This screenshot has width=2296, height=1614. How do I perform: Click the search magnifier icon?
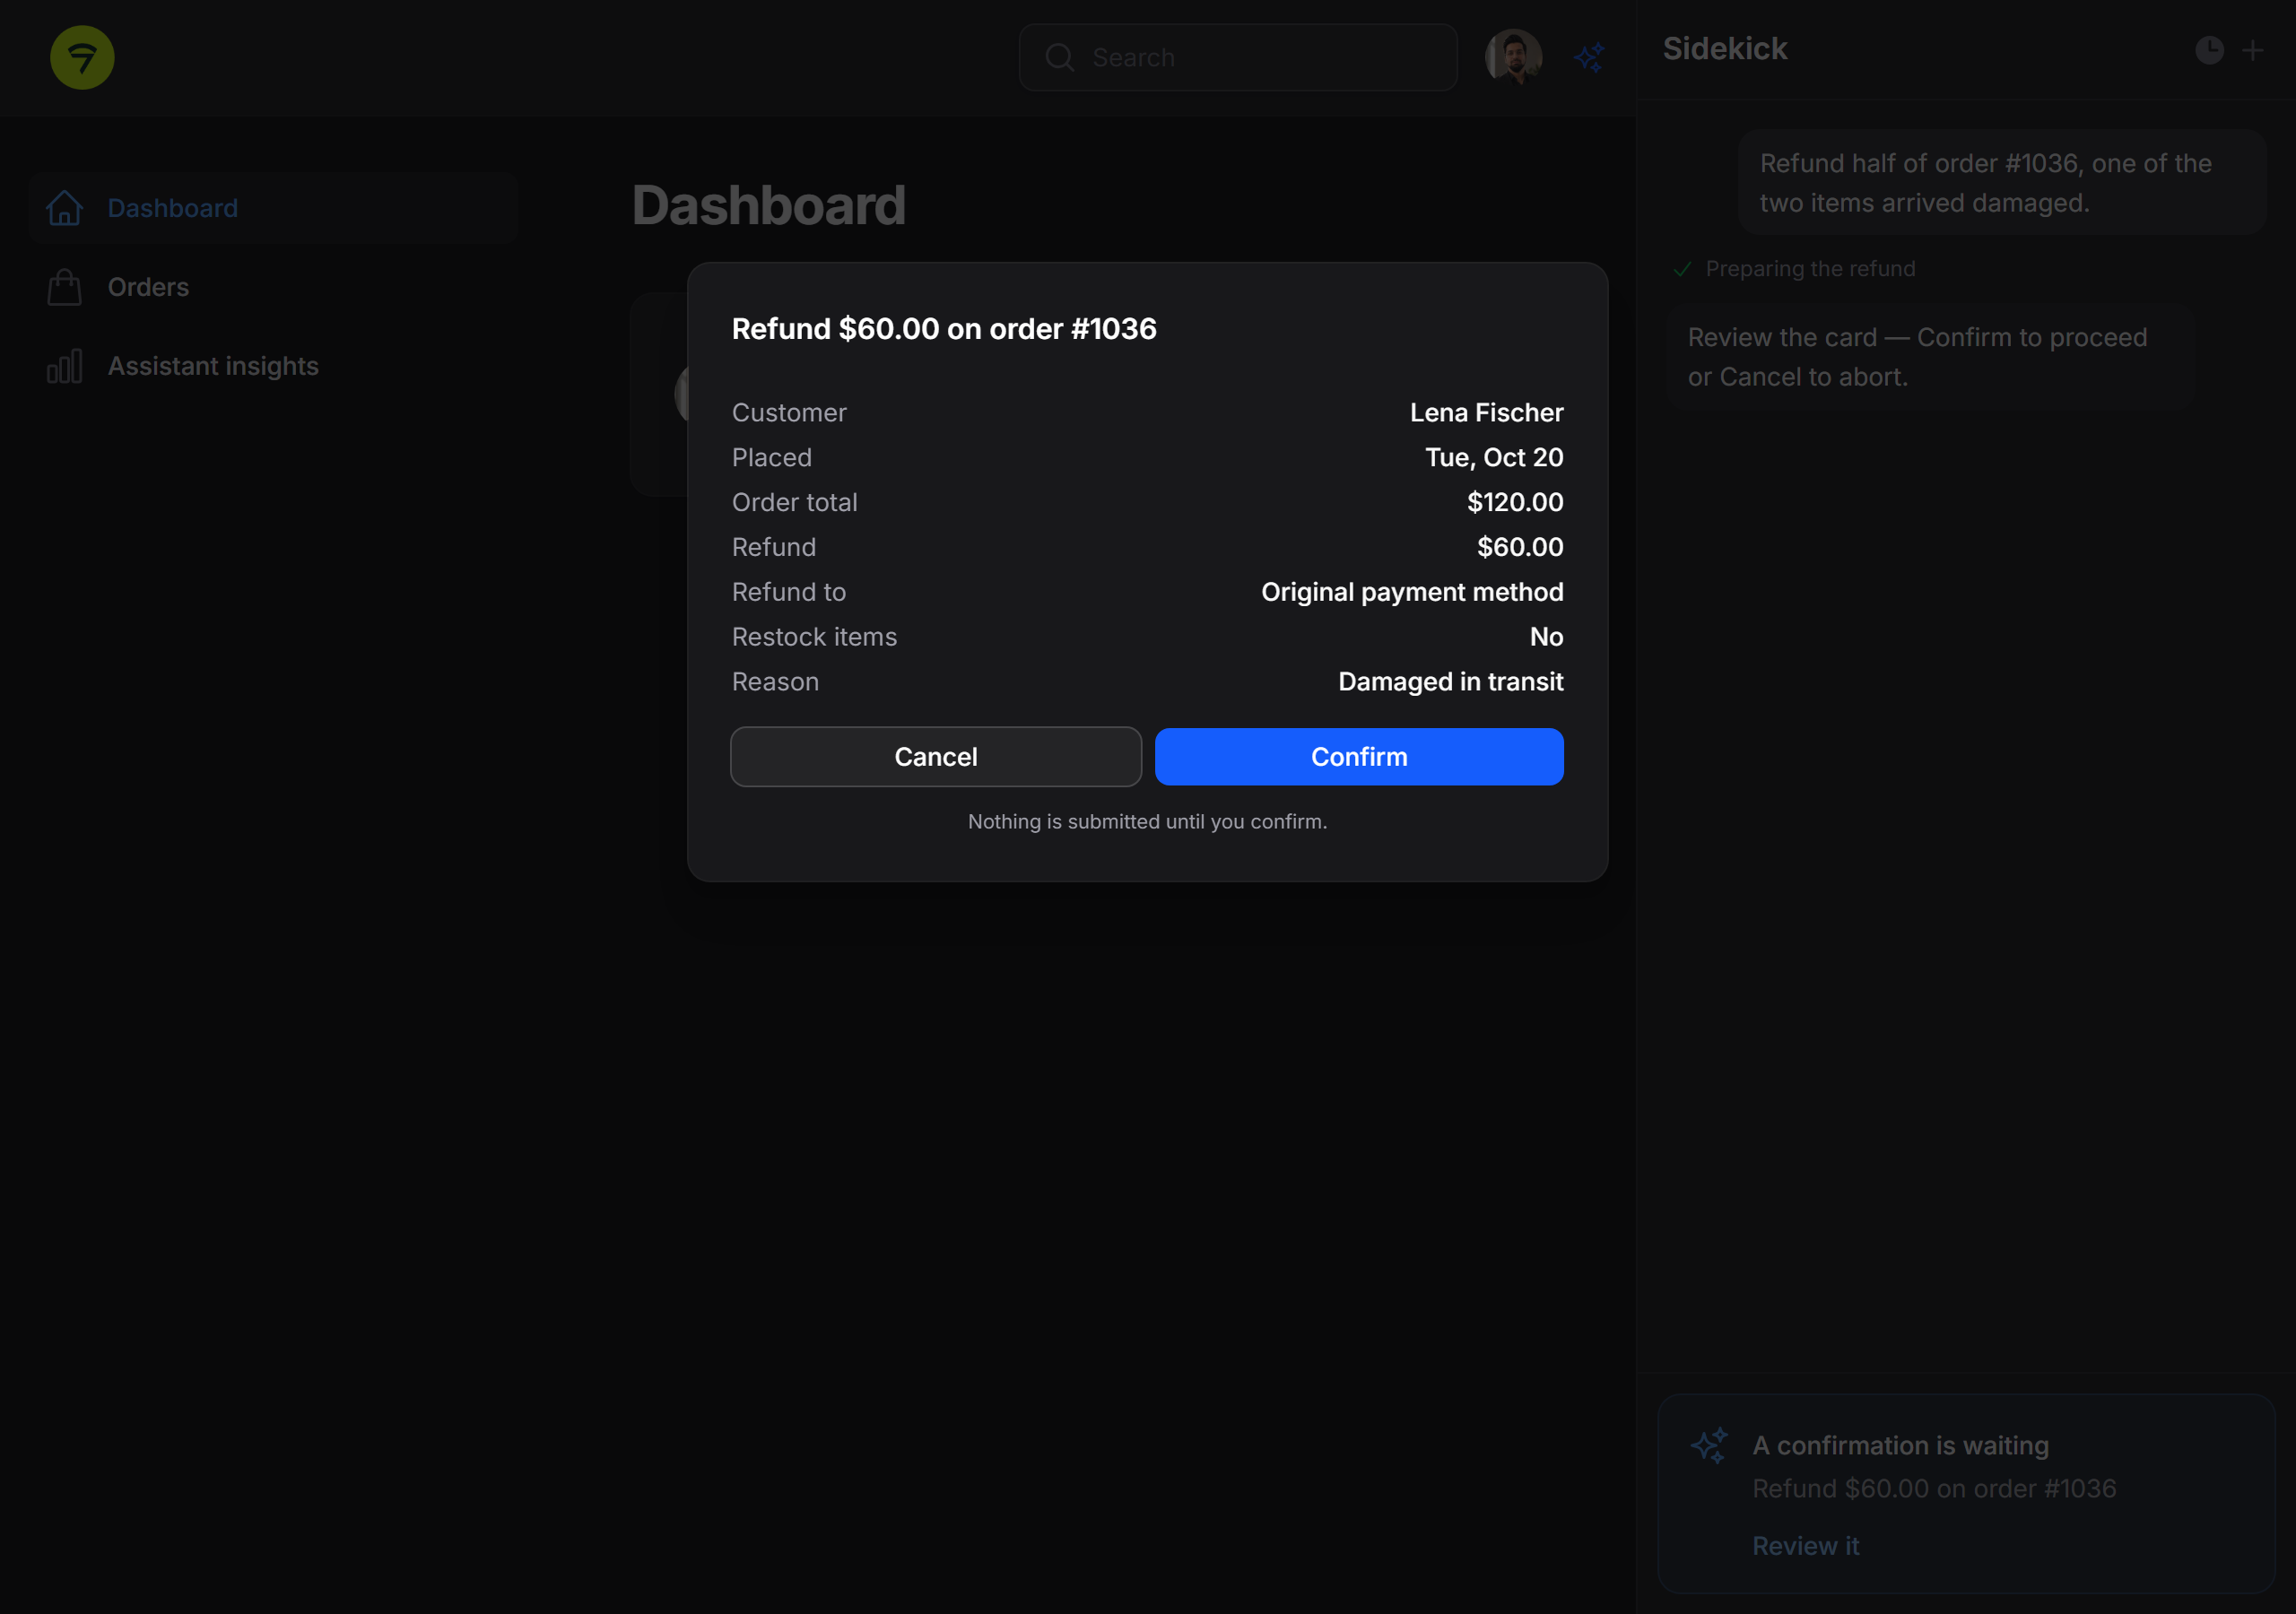[x=1059, y=58]
